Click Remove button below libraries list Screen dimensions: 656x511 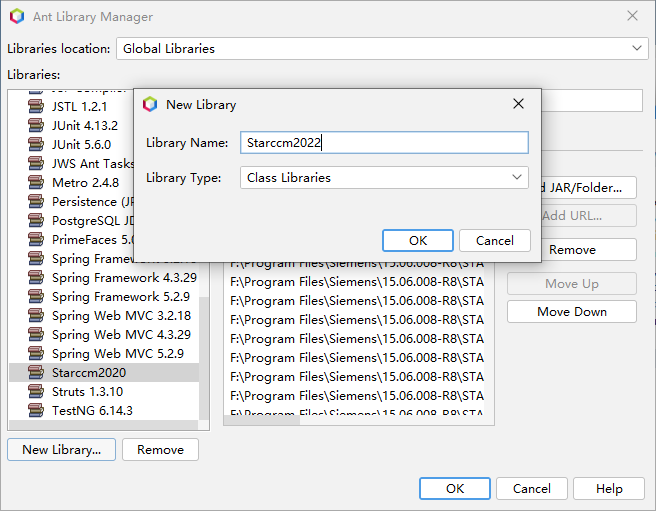[x=160, y=449]
